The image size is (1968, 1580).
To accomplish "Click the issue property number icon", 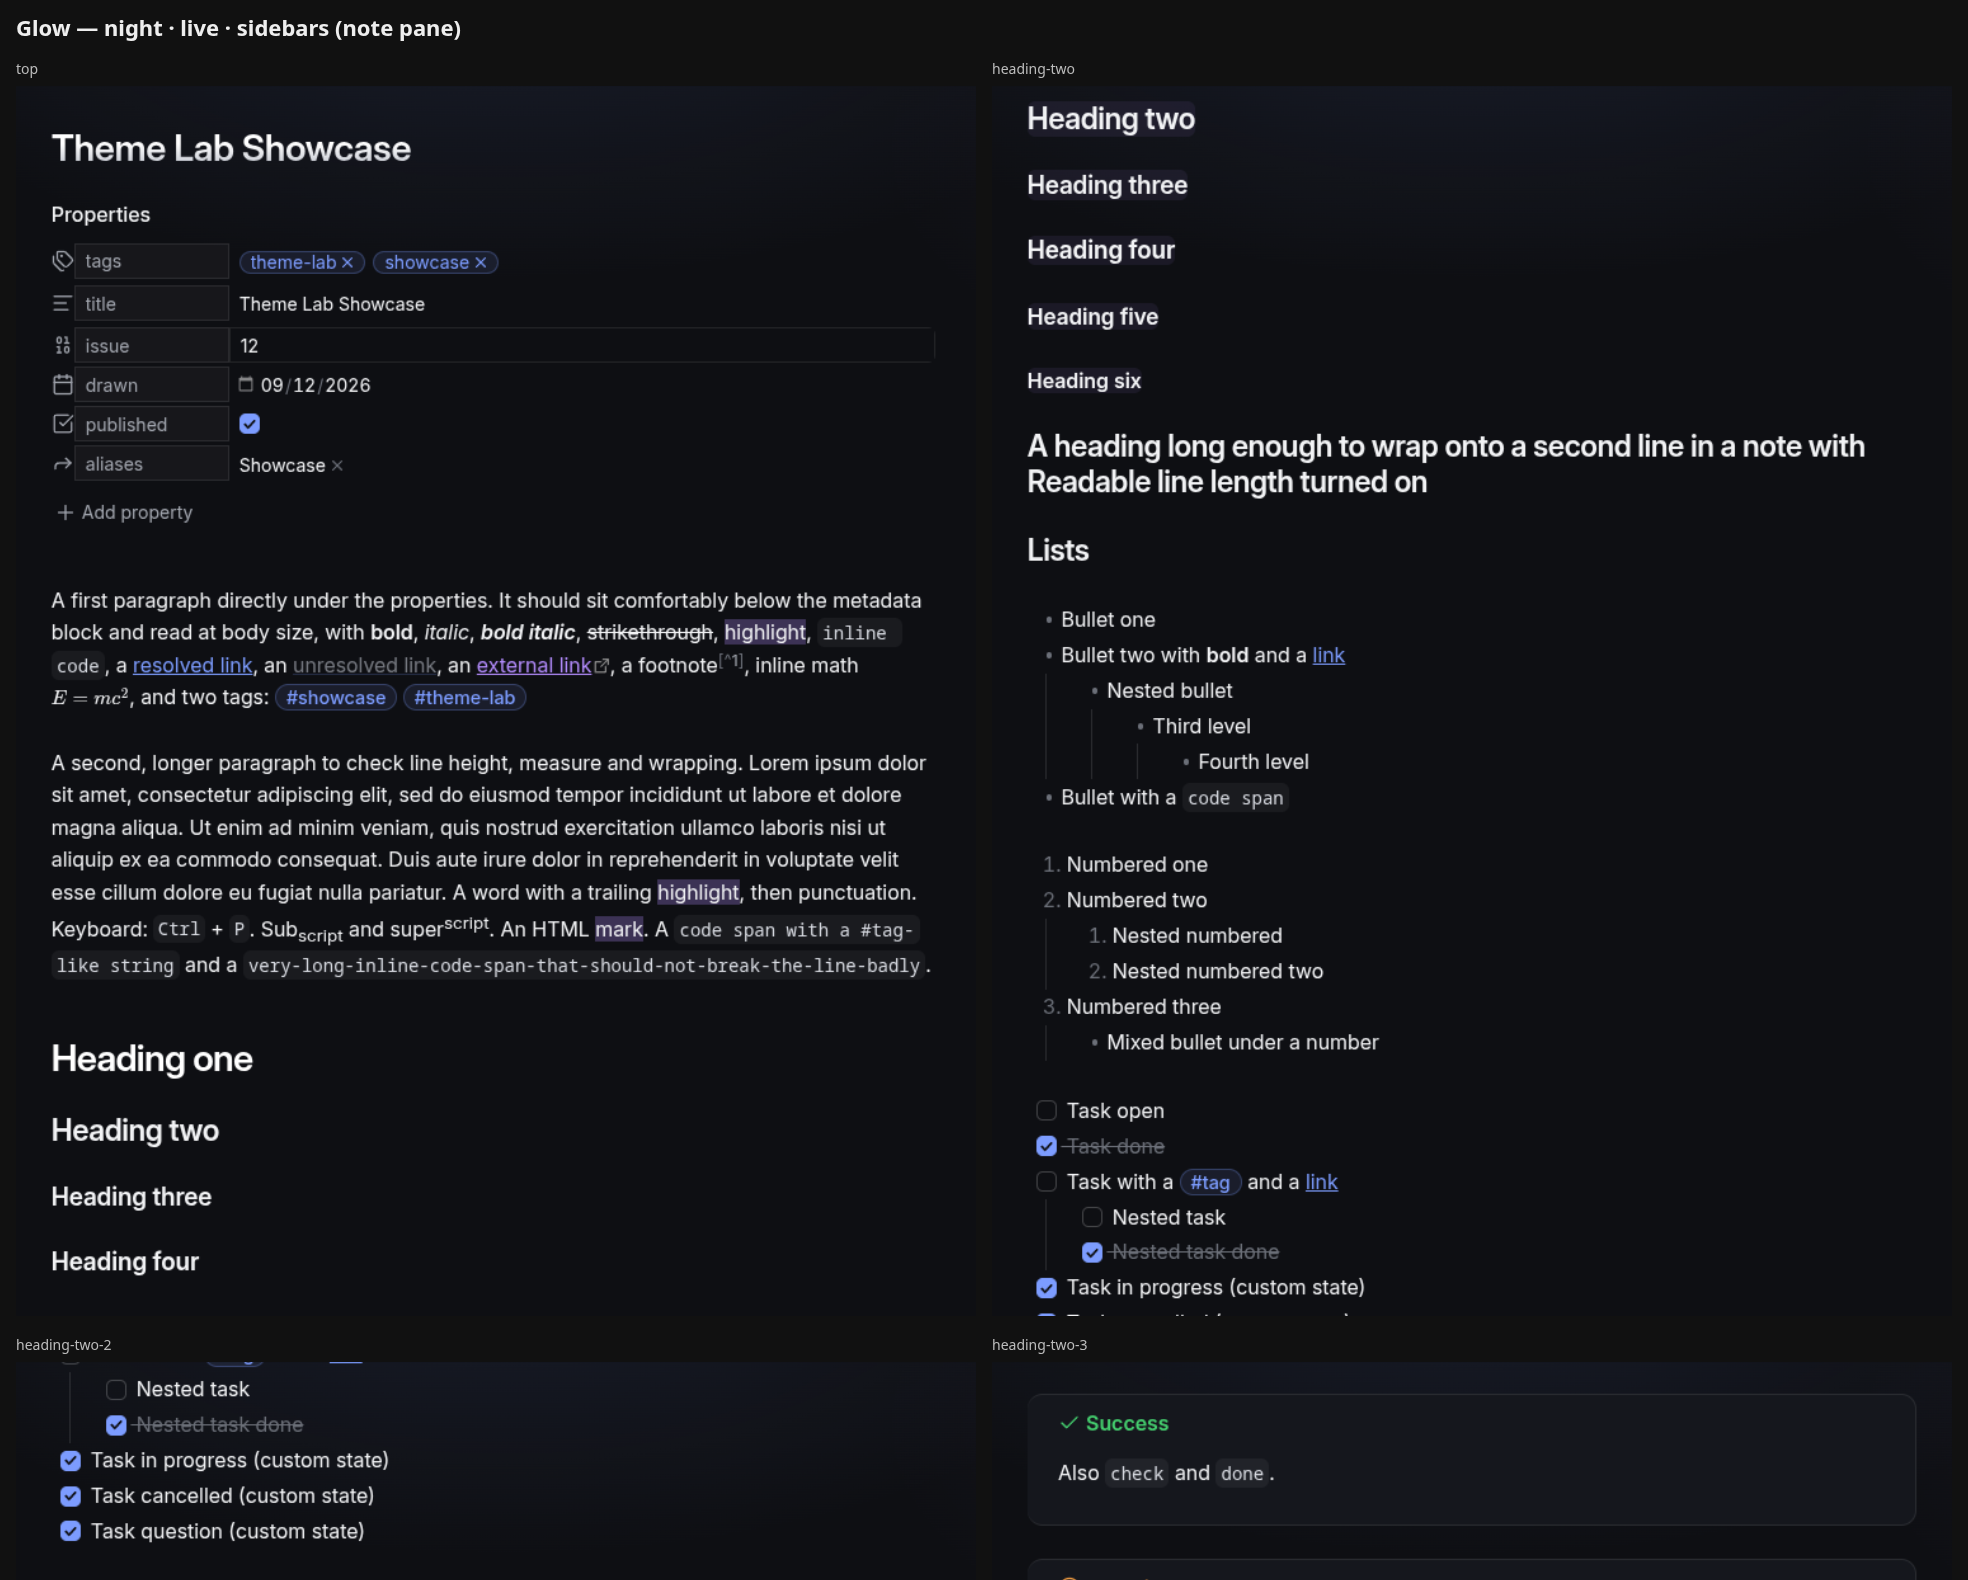I will pyautogui.click(x=62, y=345).
